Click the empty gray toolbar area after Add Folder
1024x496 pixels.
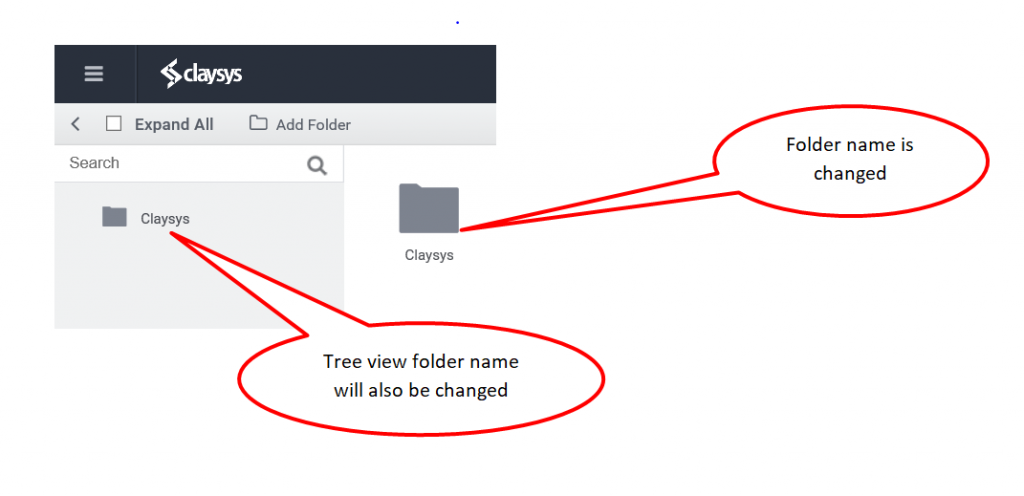click(424, 124)
